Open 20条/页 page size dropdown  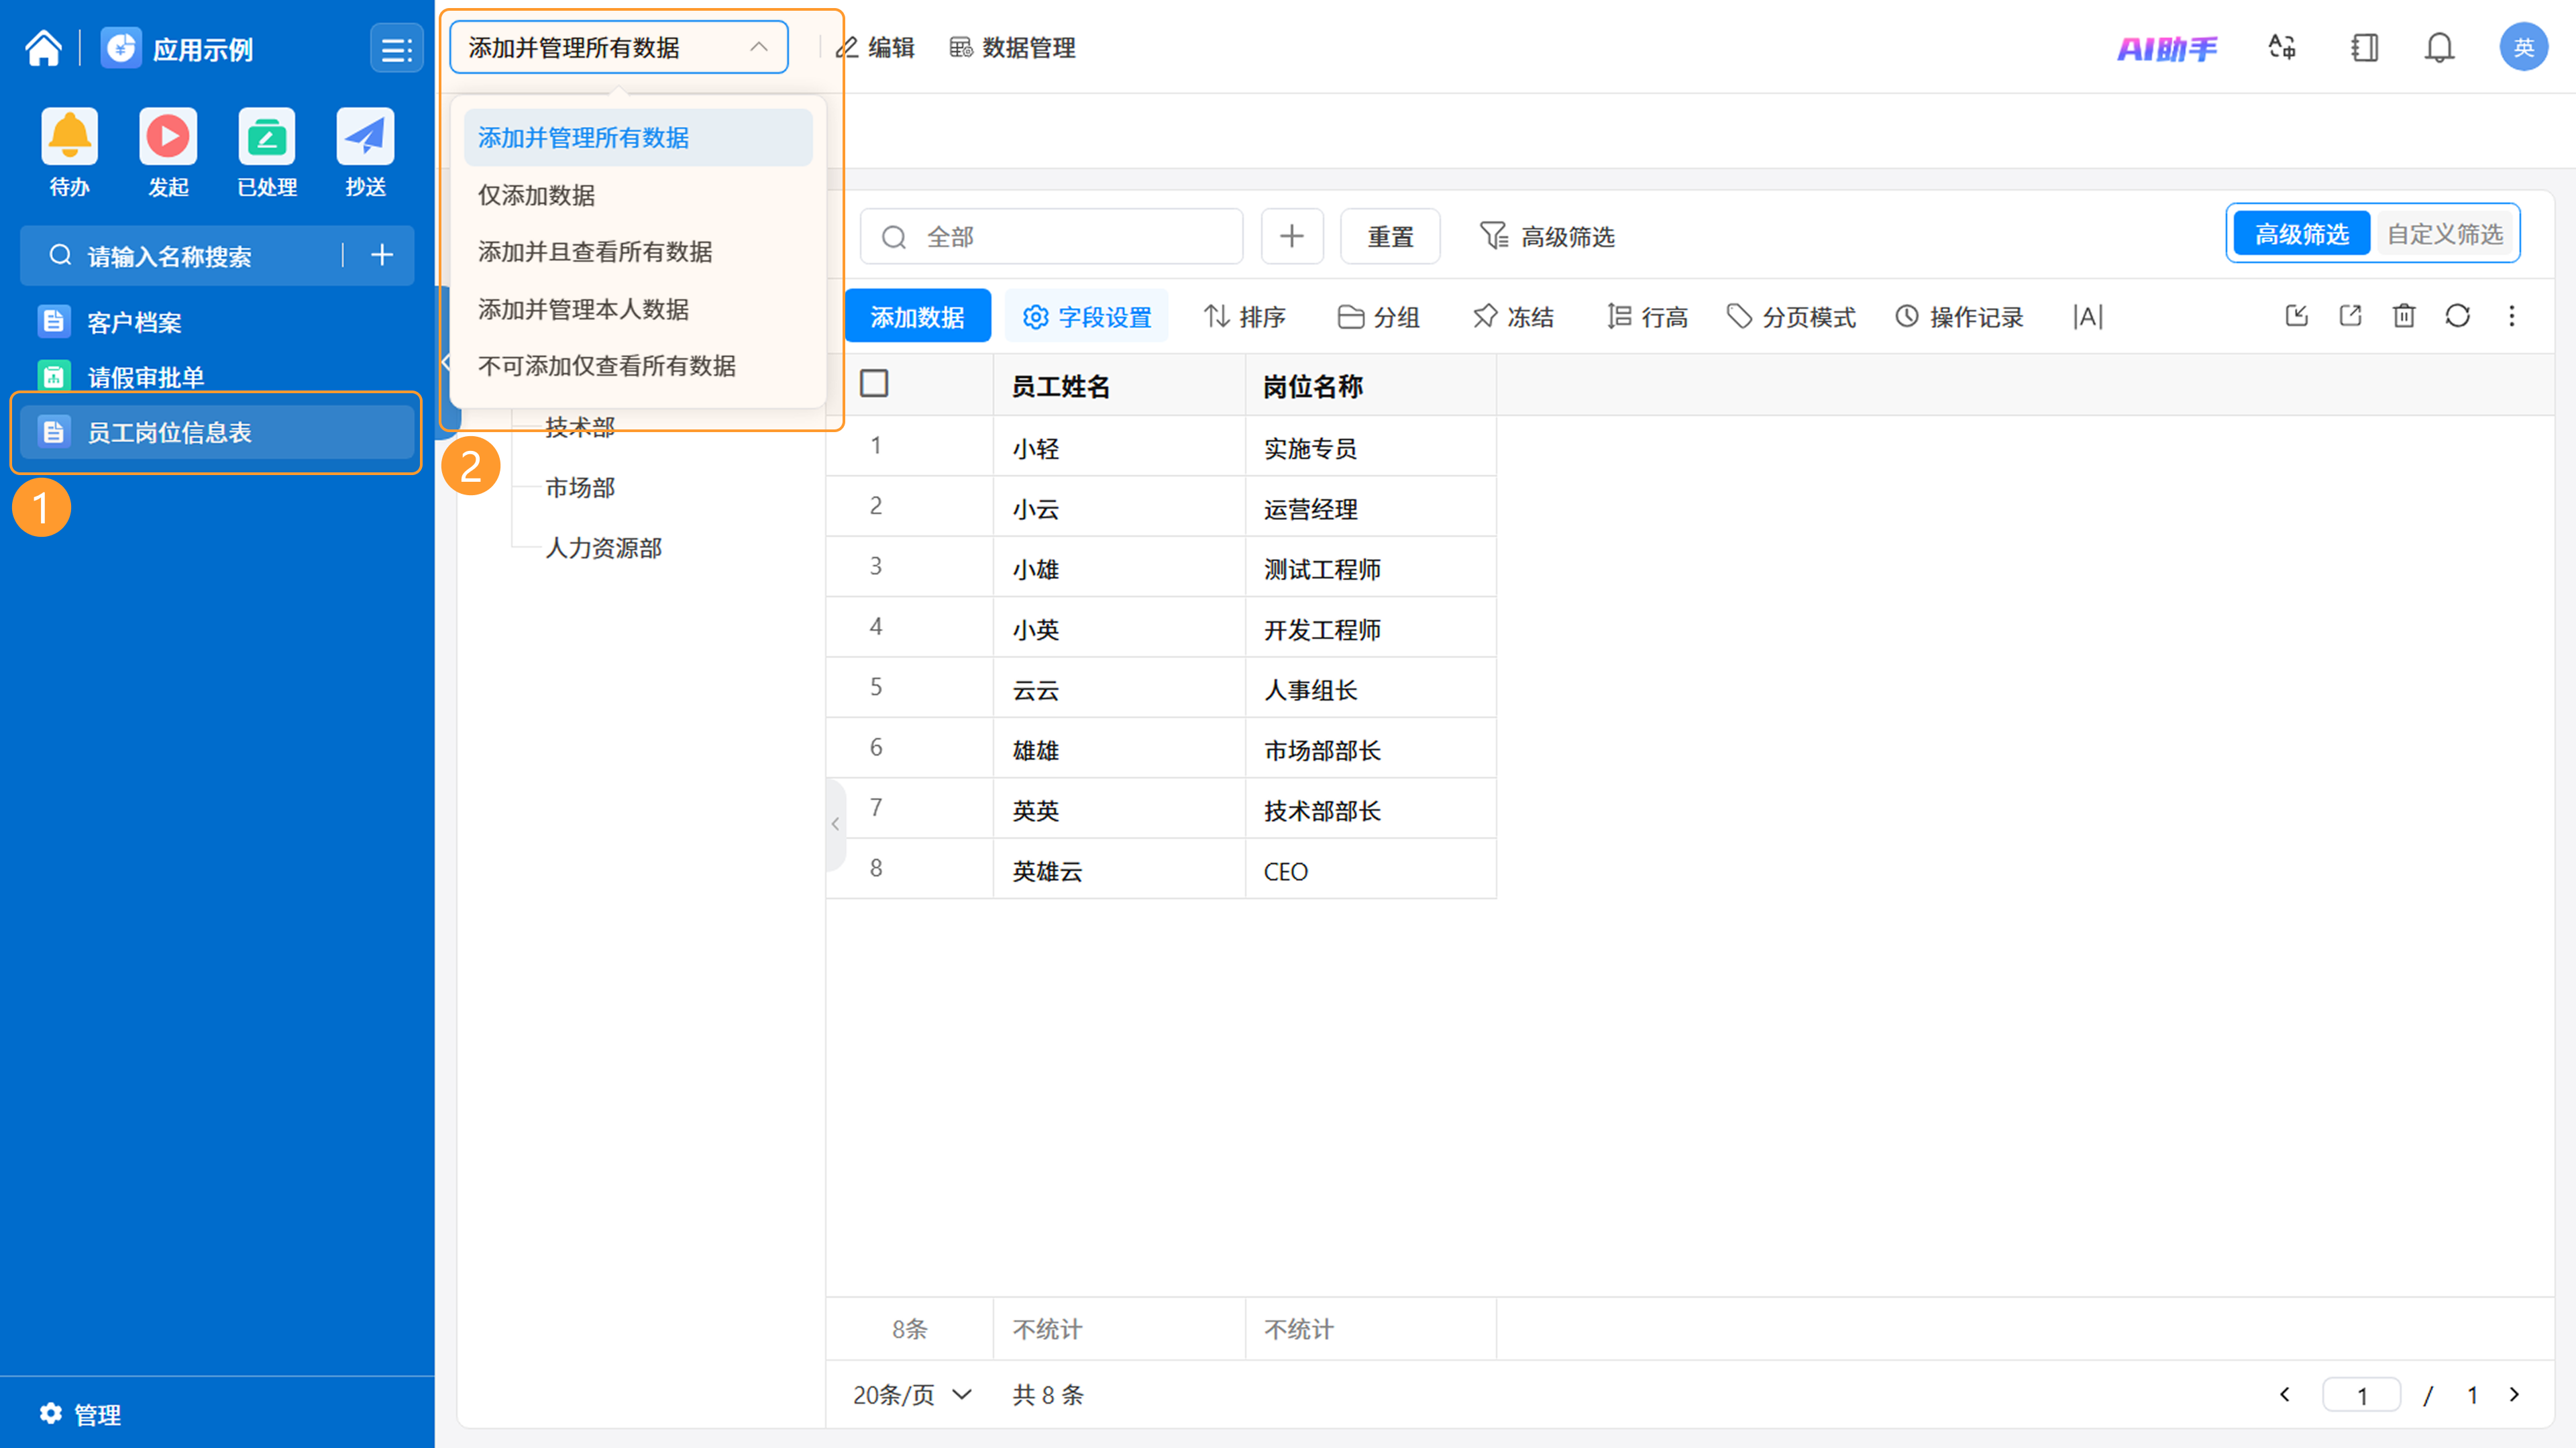point(912,1394)
